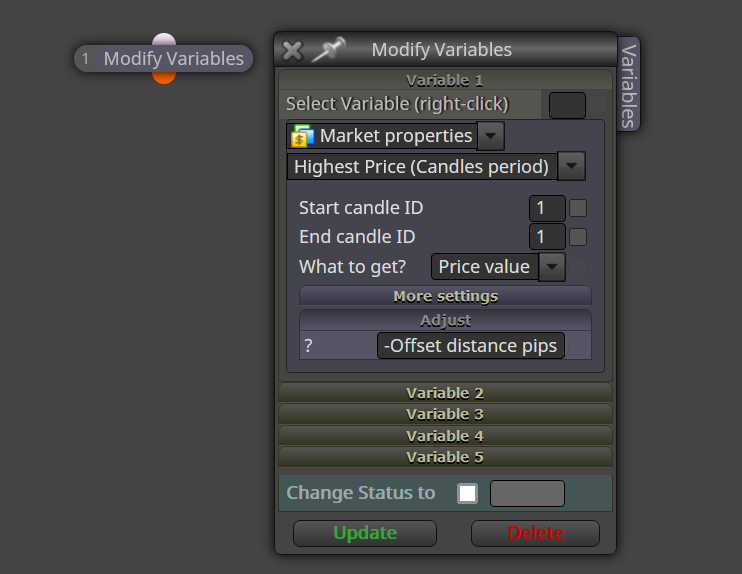
Task: Enable the Change Status to checkbox
Action: pos(467,494)
